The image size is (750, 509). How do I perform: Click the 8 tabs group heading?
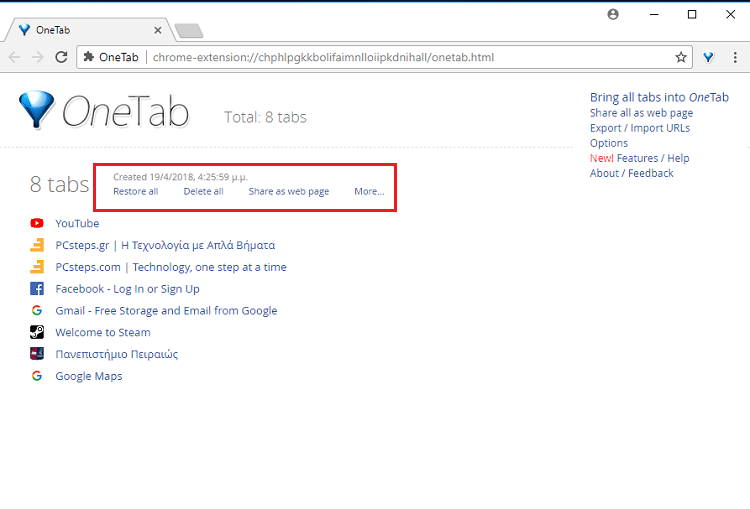click(x=59, y=184)
